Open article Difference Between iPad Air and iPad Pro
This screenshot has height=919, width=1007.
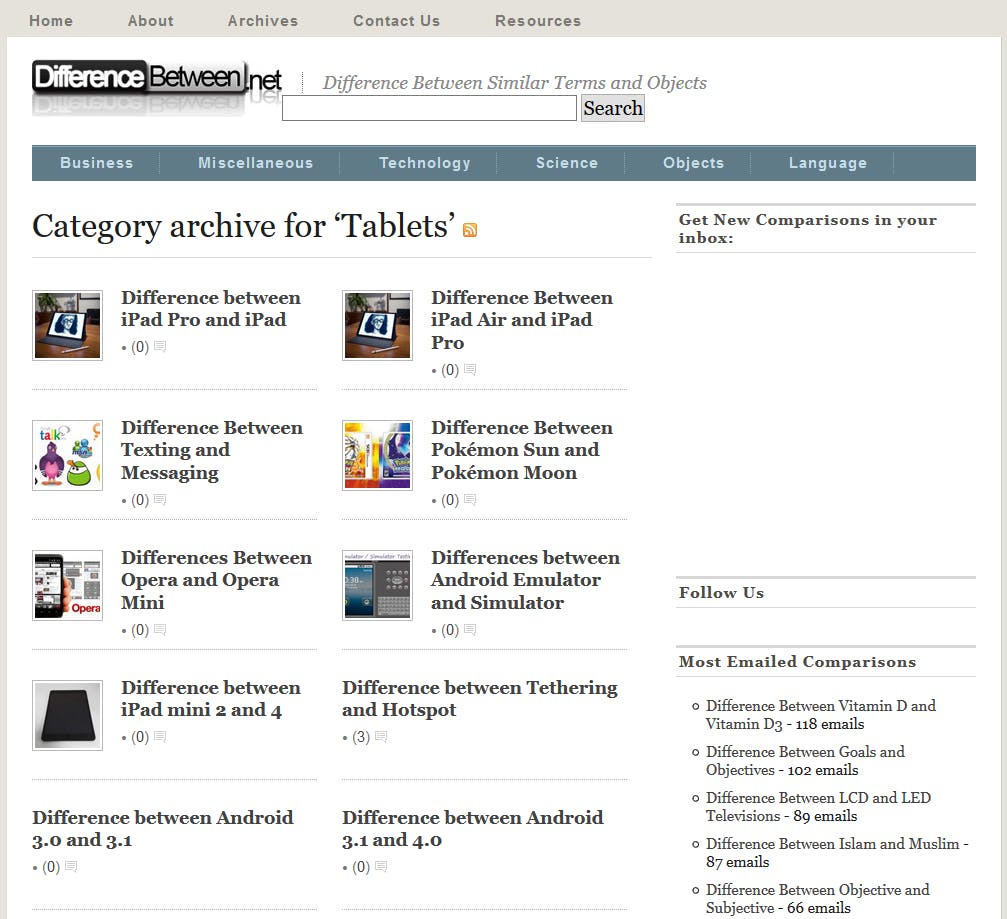[521, 320]
